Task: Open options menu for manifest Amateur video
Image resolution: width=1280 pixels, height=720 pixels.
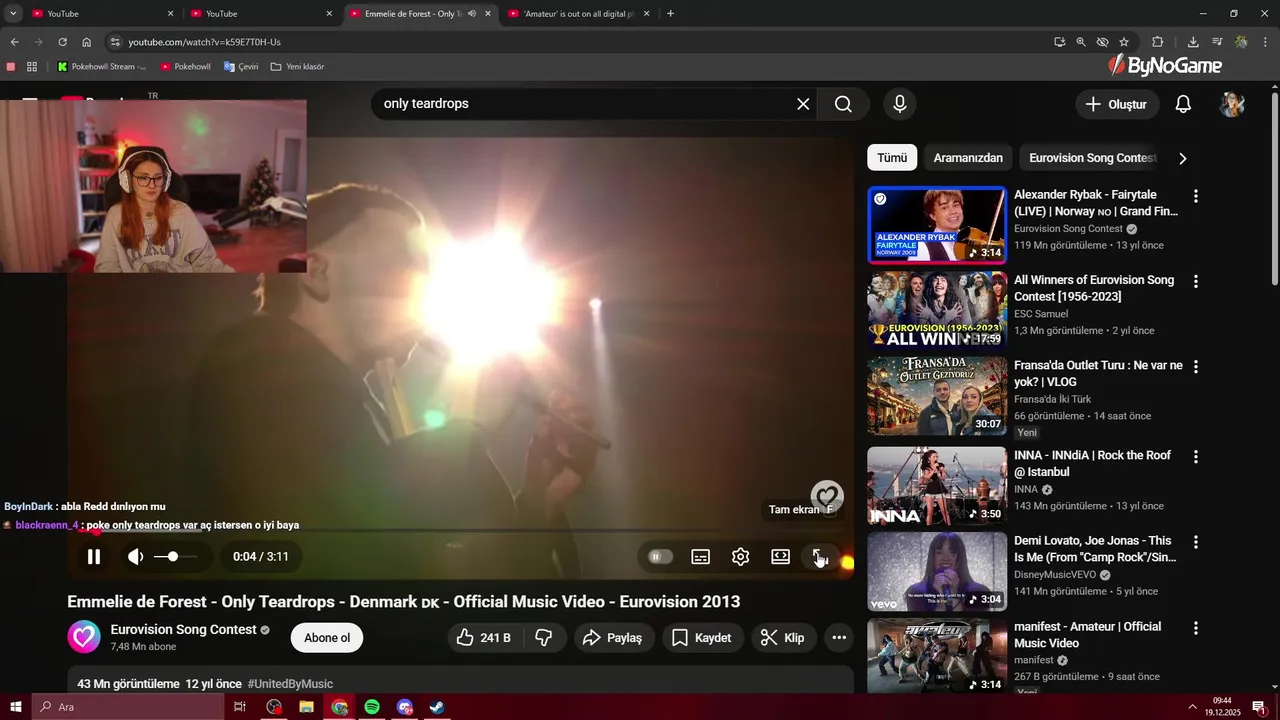Action: [x=1195, y=628]
